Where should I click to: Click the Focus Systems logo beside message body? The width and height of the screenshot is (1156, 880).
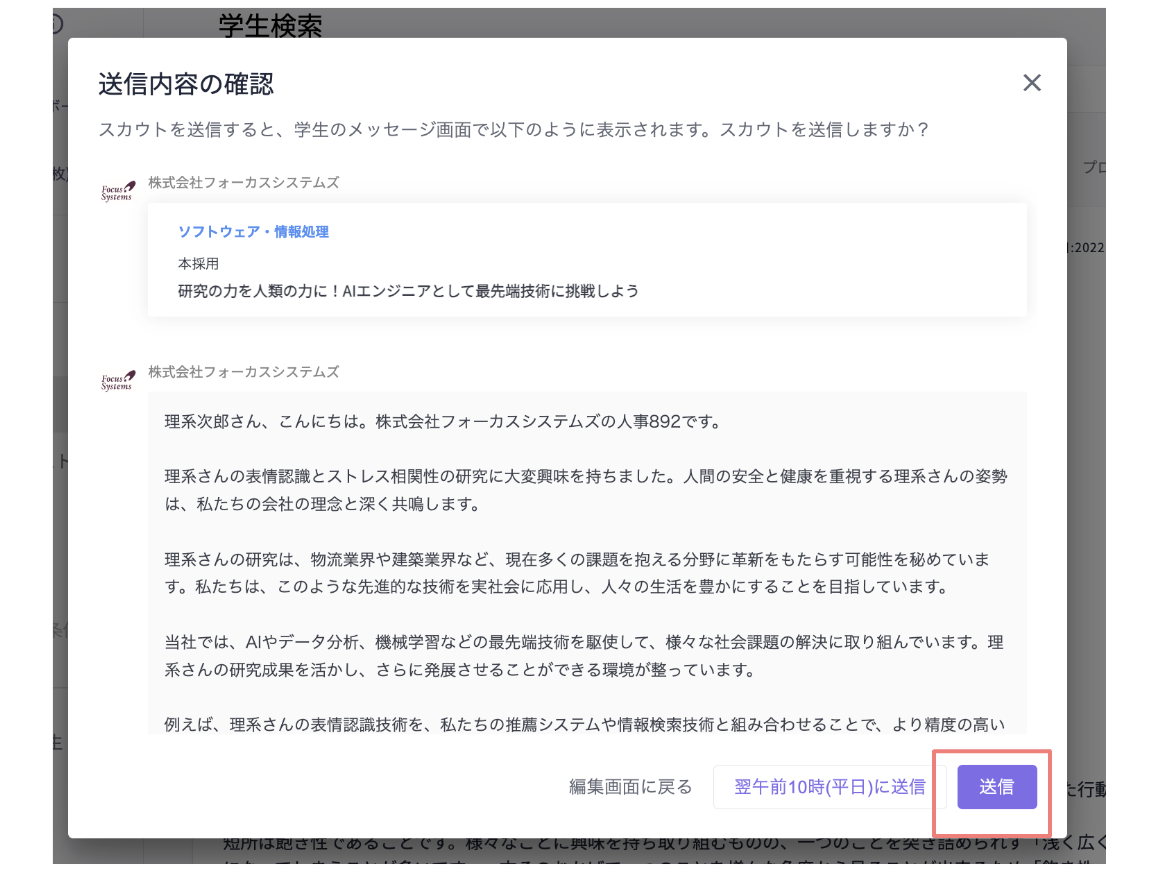(117, 380)
